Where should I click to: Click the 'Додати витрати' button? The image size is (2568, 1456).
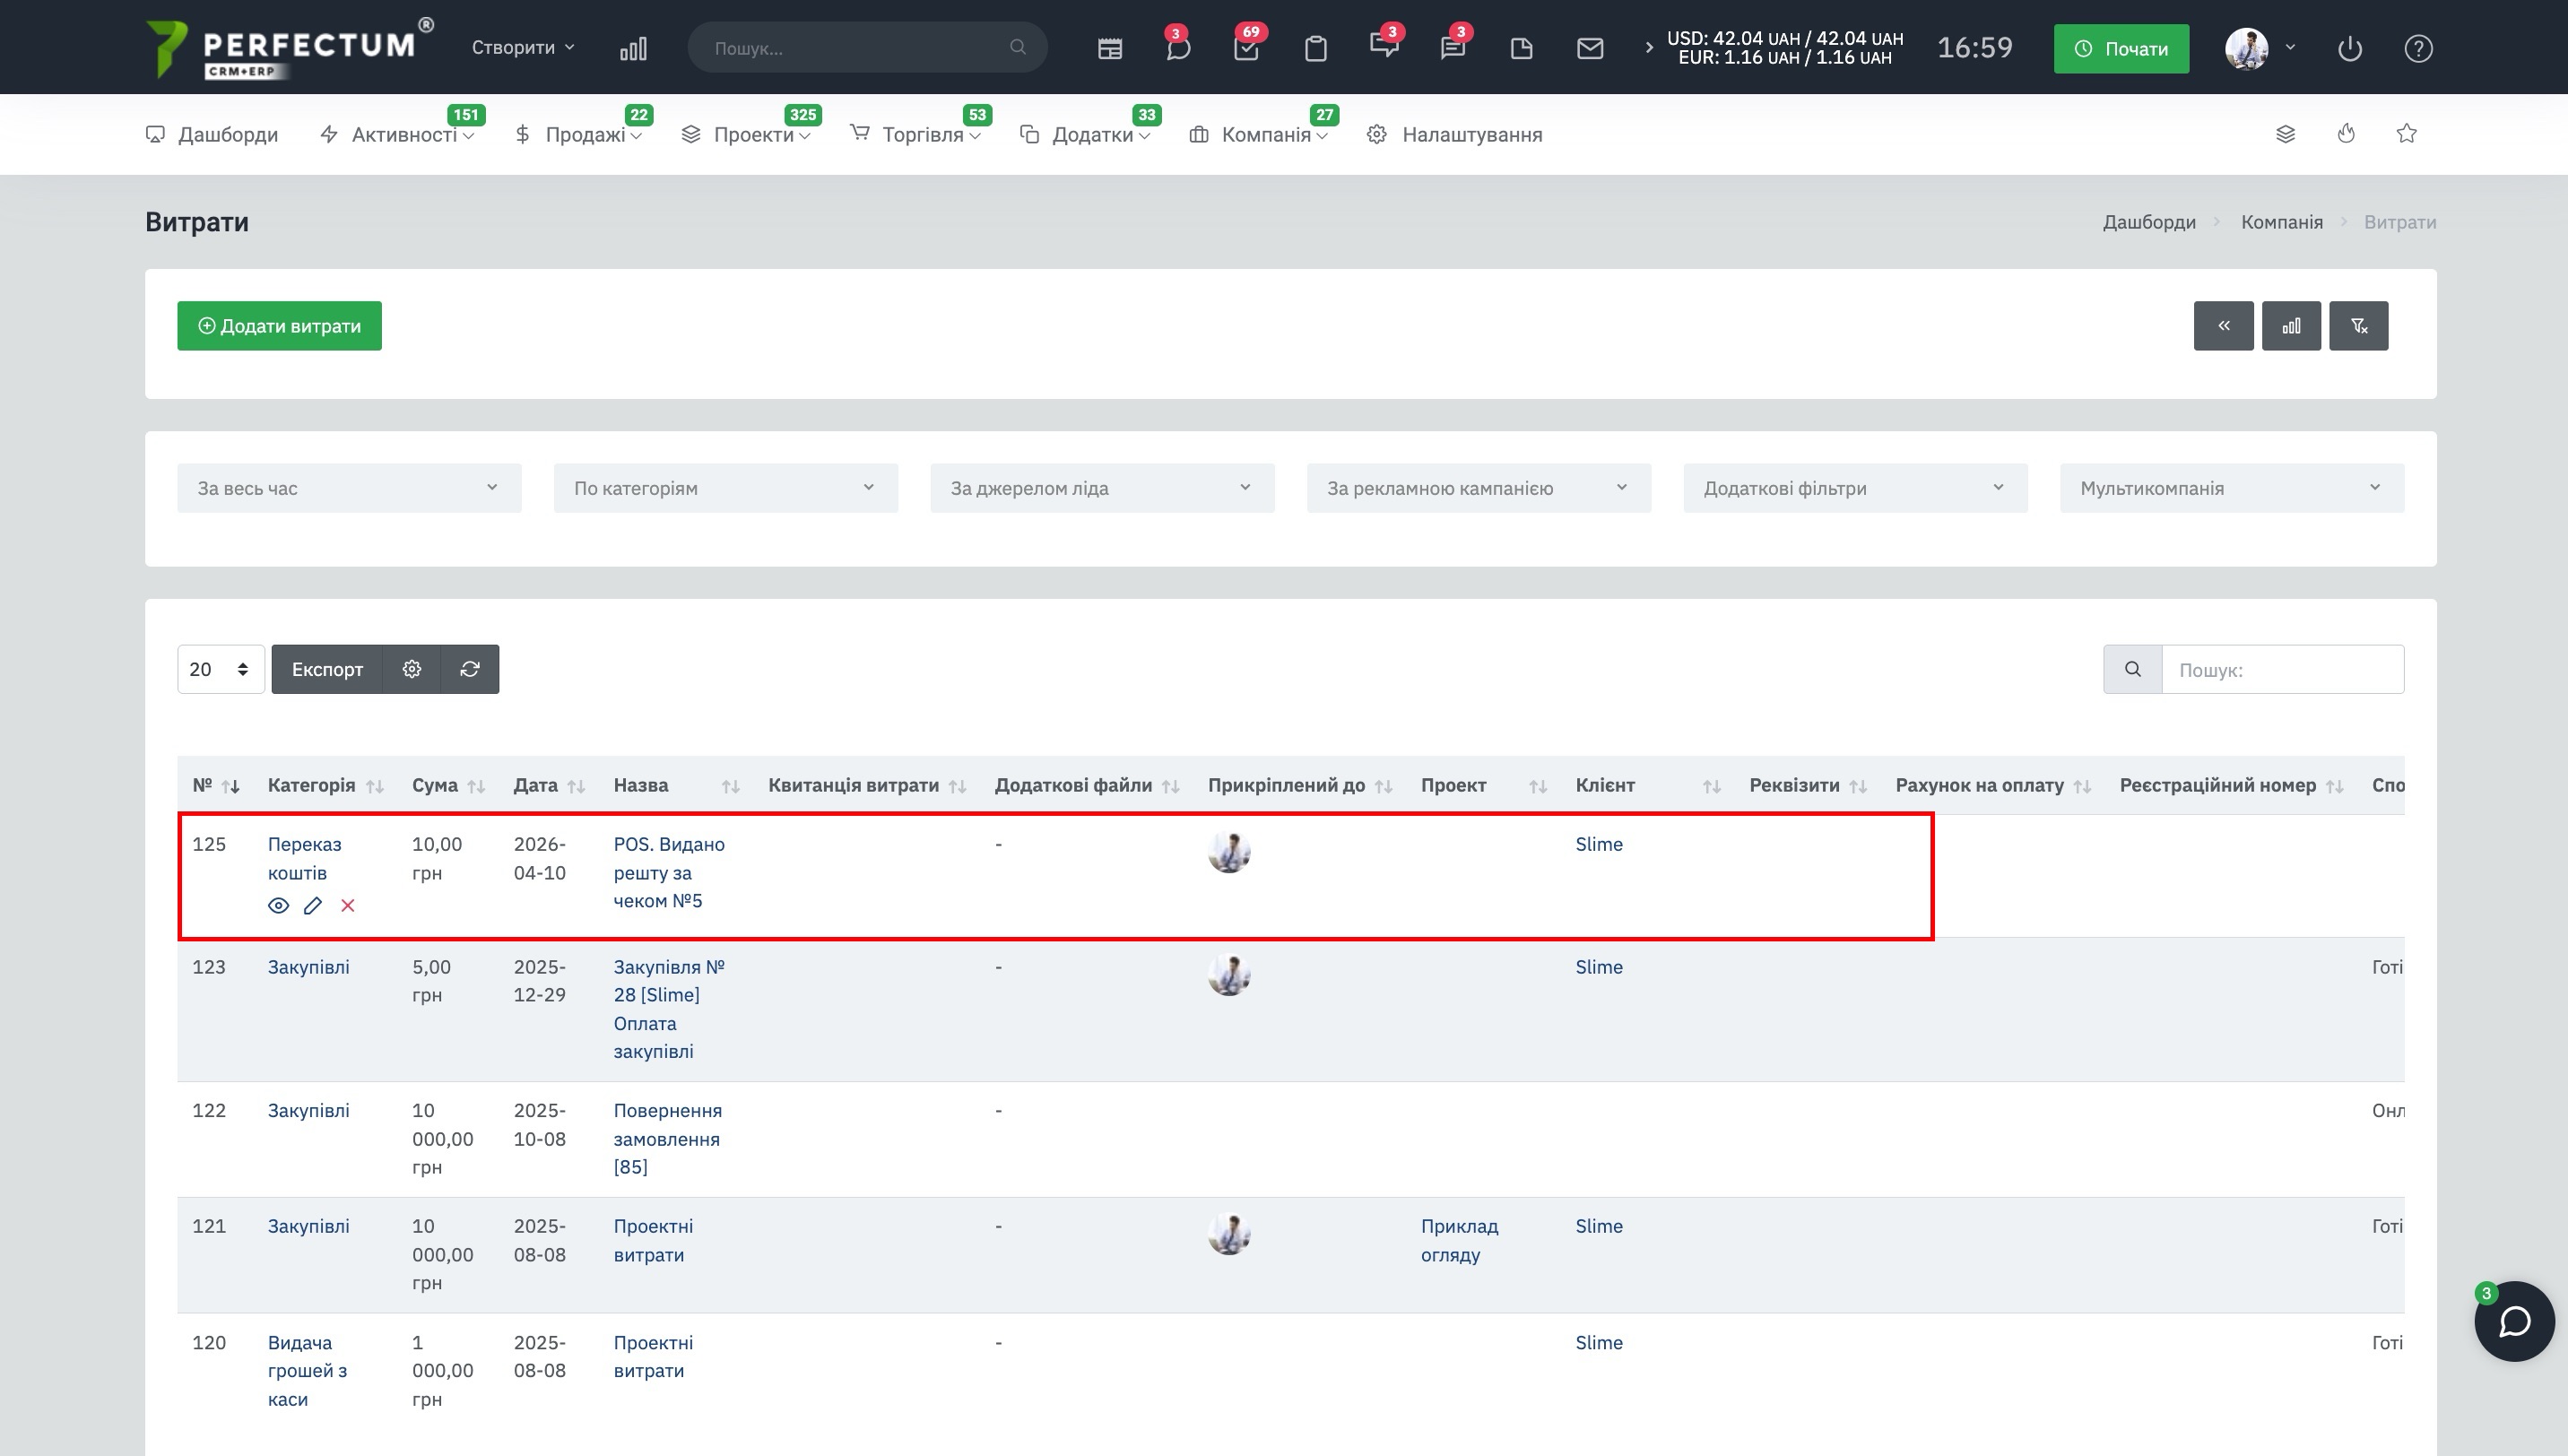point(279,326)
